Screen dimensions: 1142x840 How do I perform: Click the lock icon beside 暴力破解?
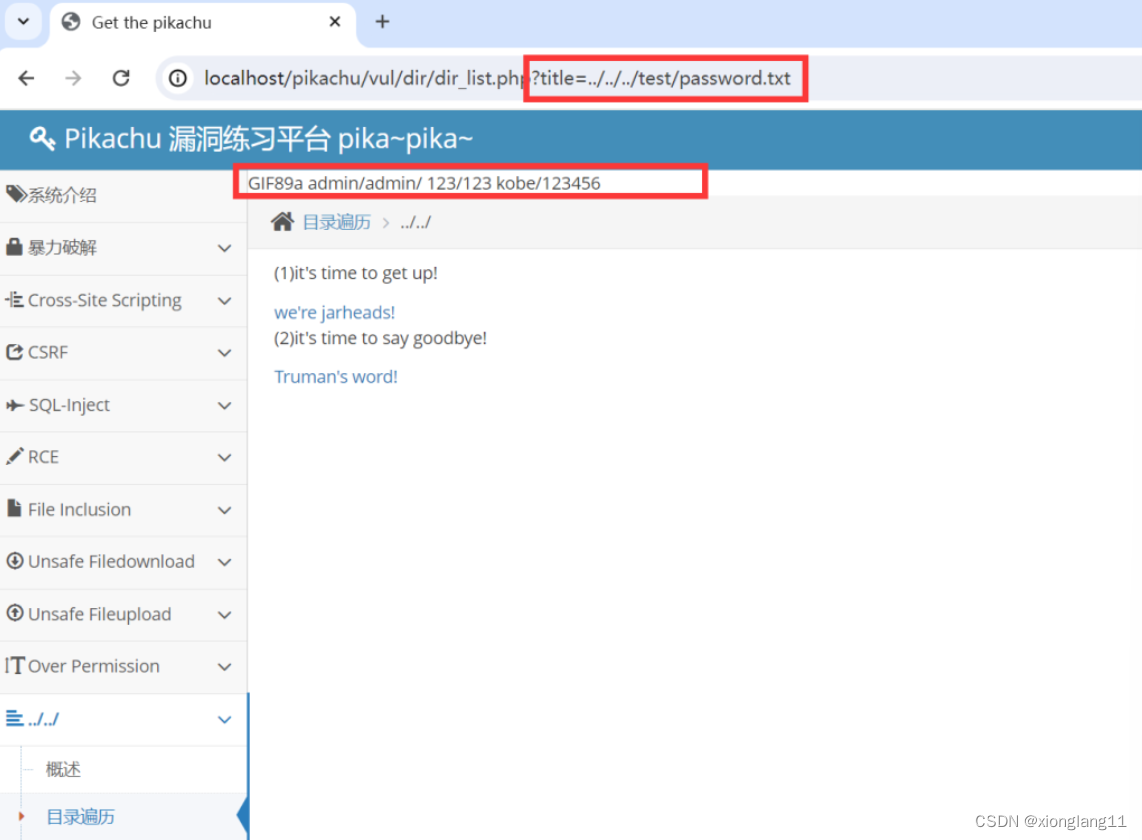14,246
